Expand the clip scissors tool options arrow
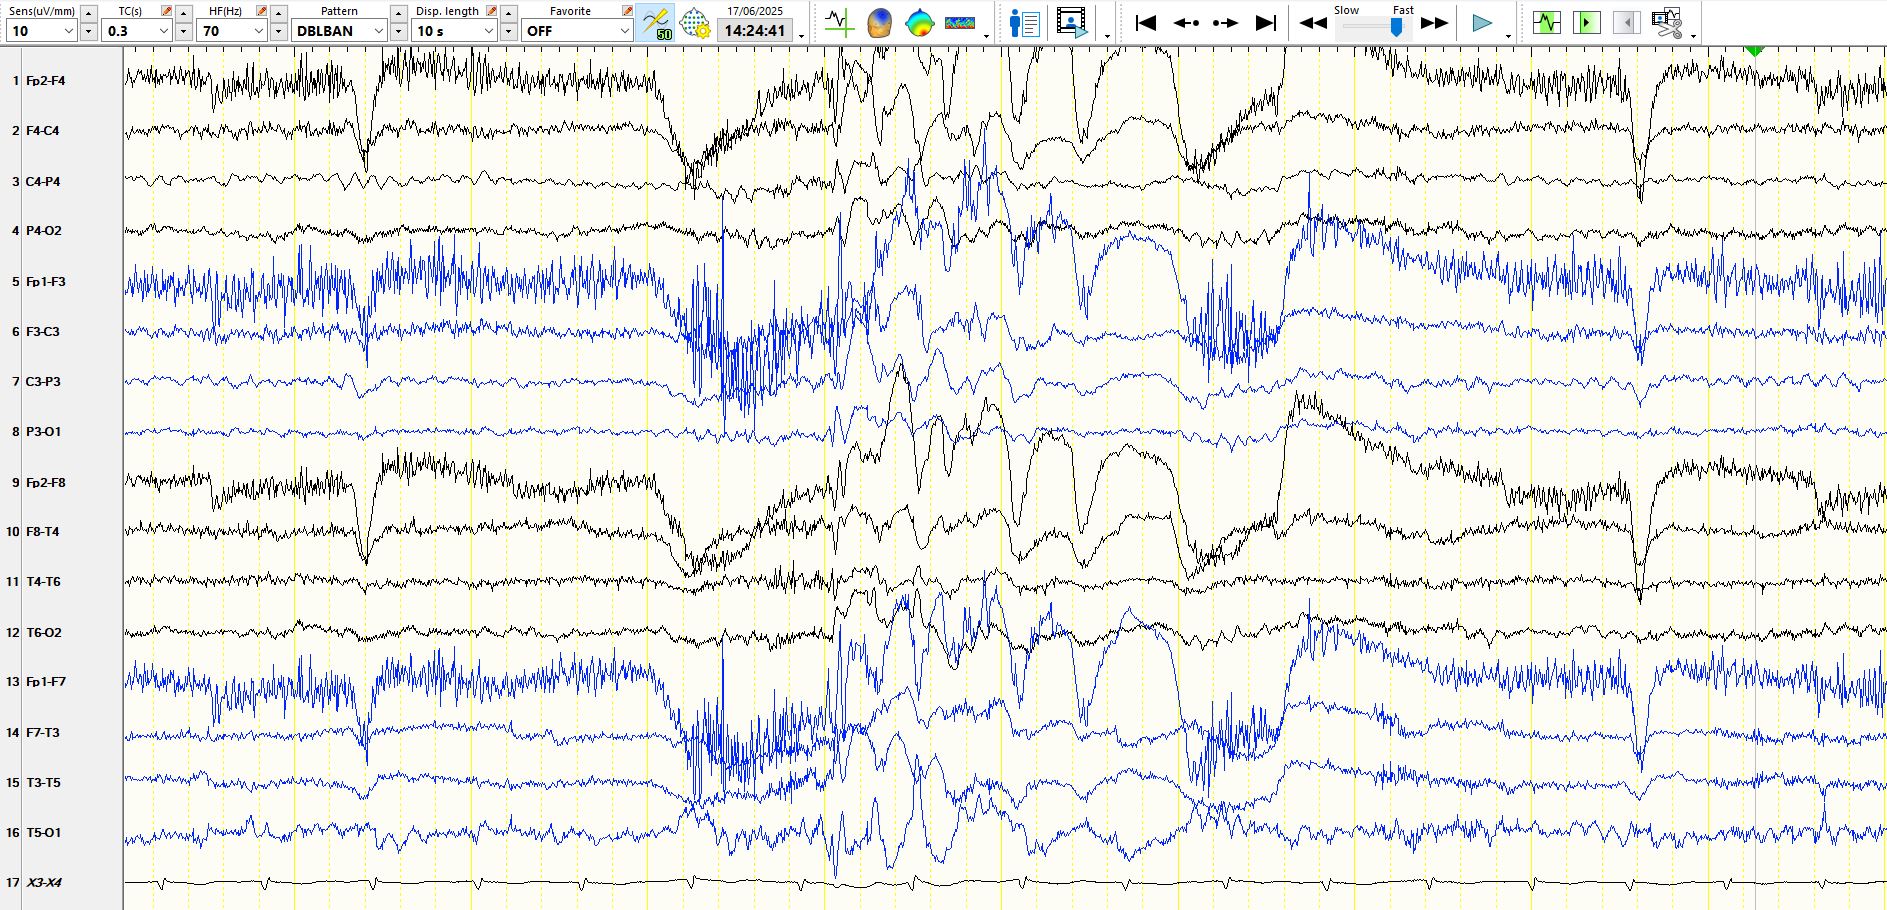1887x910 pixels. point(1693,36)
